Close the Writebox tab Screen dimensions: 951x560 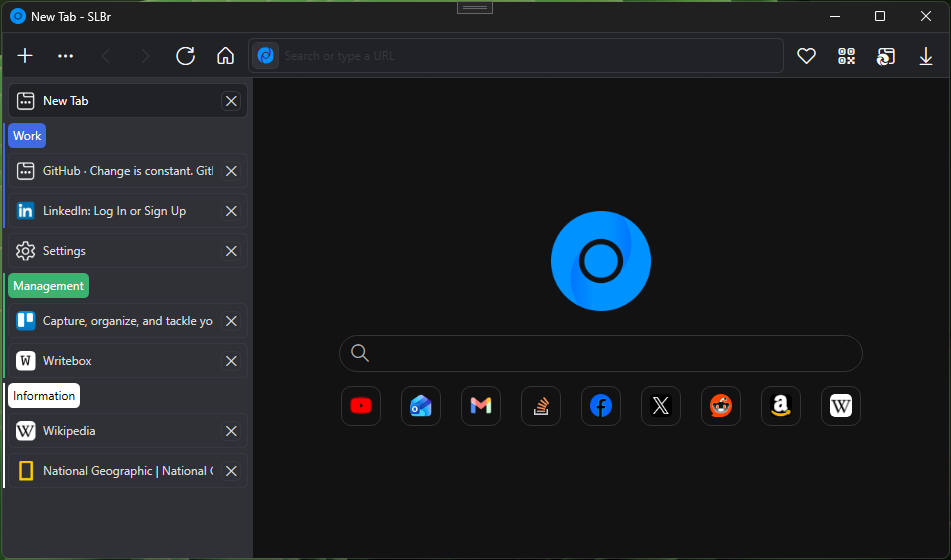[x=231, y=361]
